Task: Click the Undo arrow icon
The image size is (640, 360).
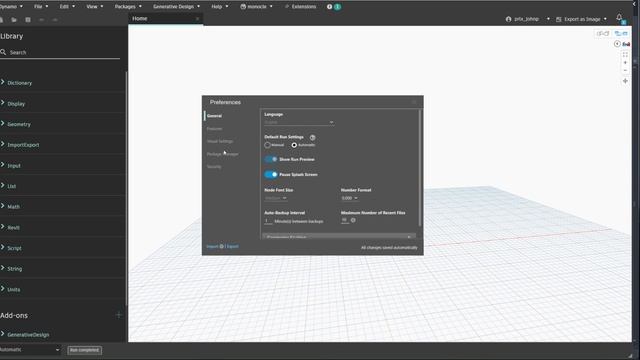Action: click(x=41, y=20)
